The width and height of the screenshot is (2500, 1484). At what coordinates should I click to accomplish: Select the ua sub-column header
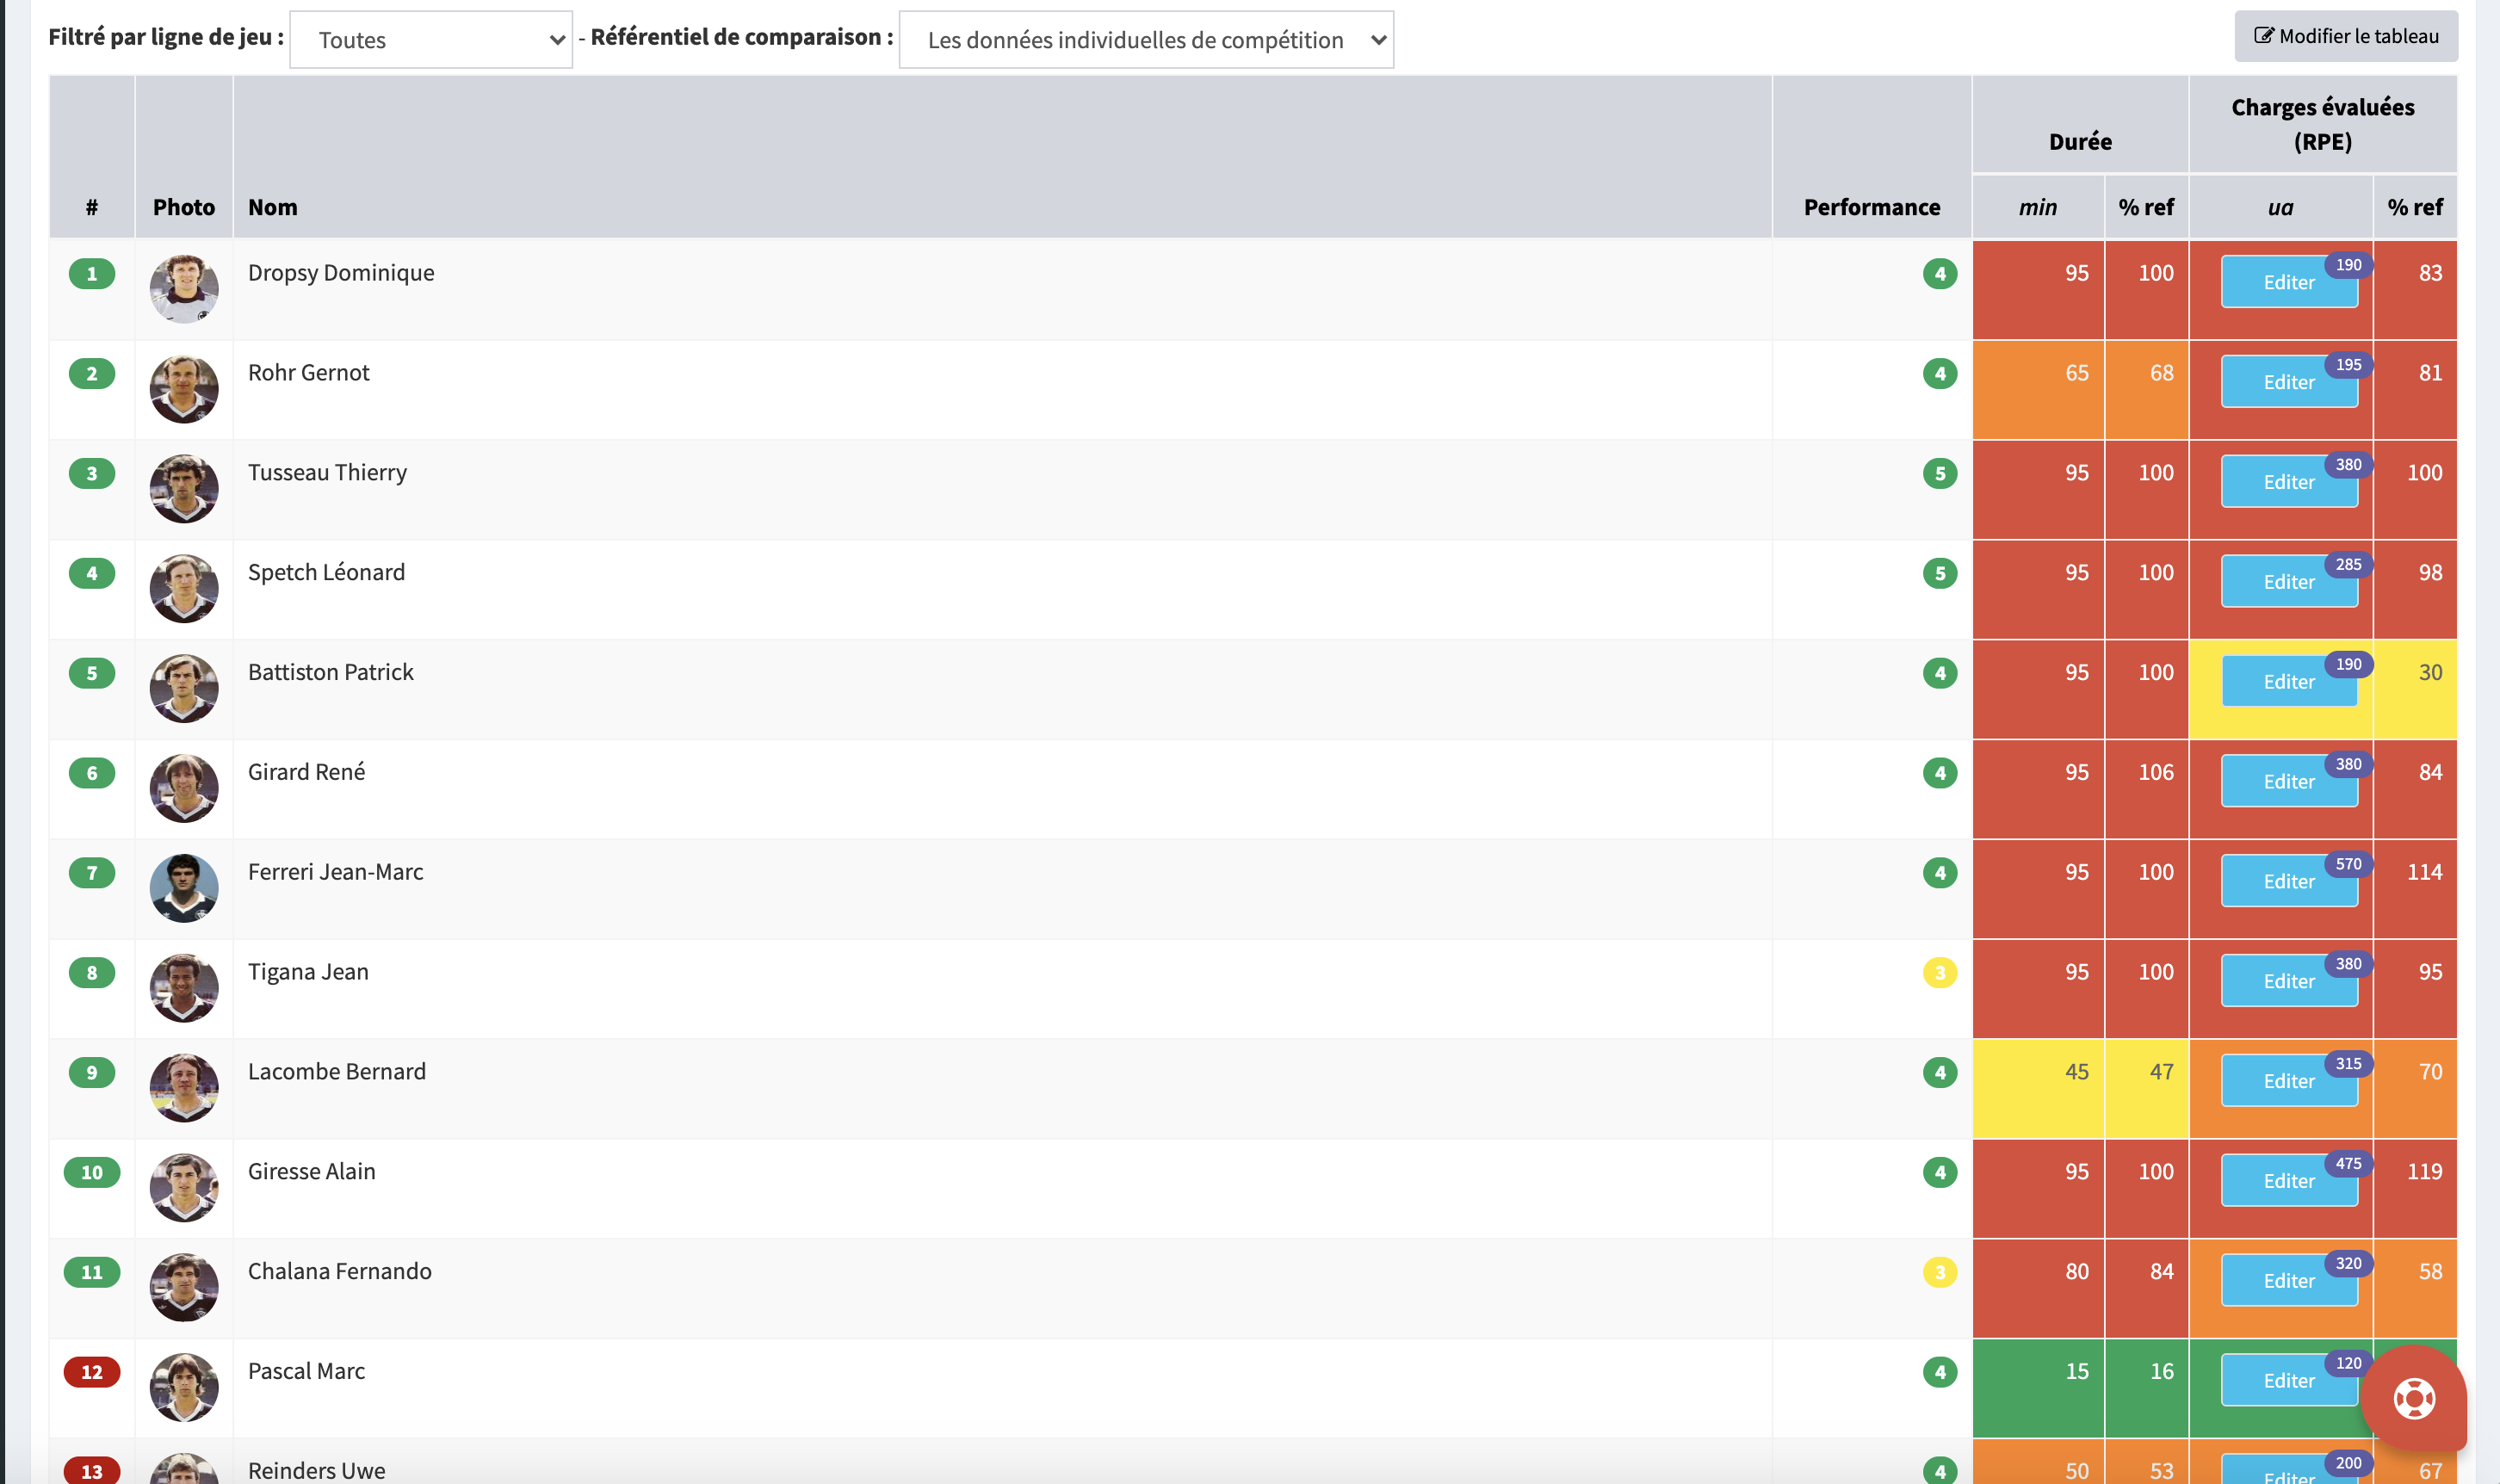(2280, 207)
